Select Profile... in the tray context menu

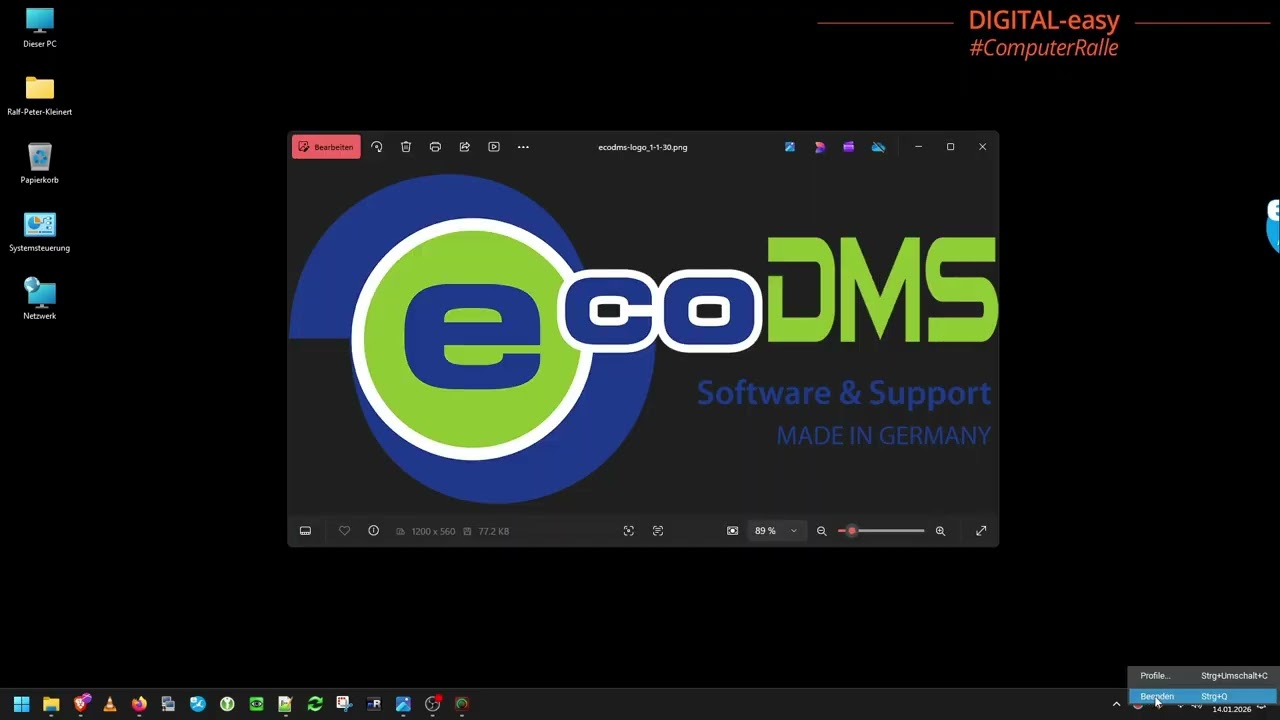1202,676
